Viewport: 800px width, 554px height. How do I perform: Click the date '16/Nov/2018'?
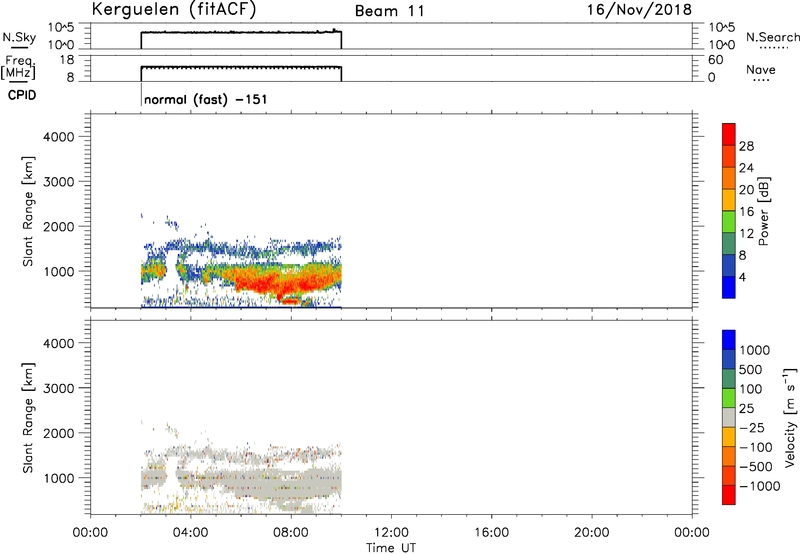pos(639,10)
